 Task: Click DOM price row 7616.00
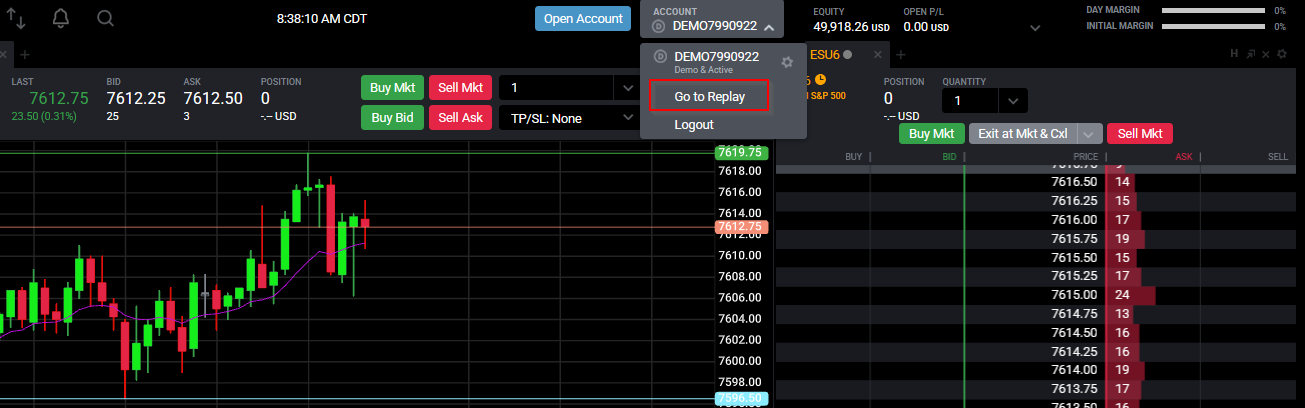pyautogui.click(x=1074, y=220)
